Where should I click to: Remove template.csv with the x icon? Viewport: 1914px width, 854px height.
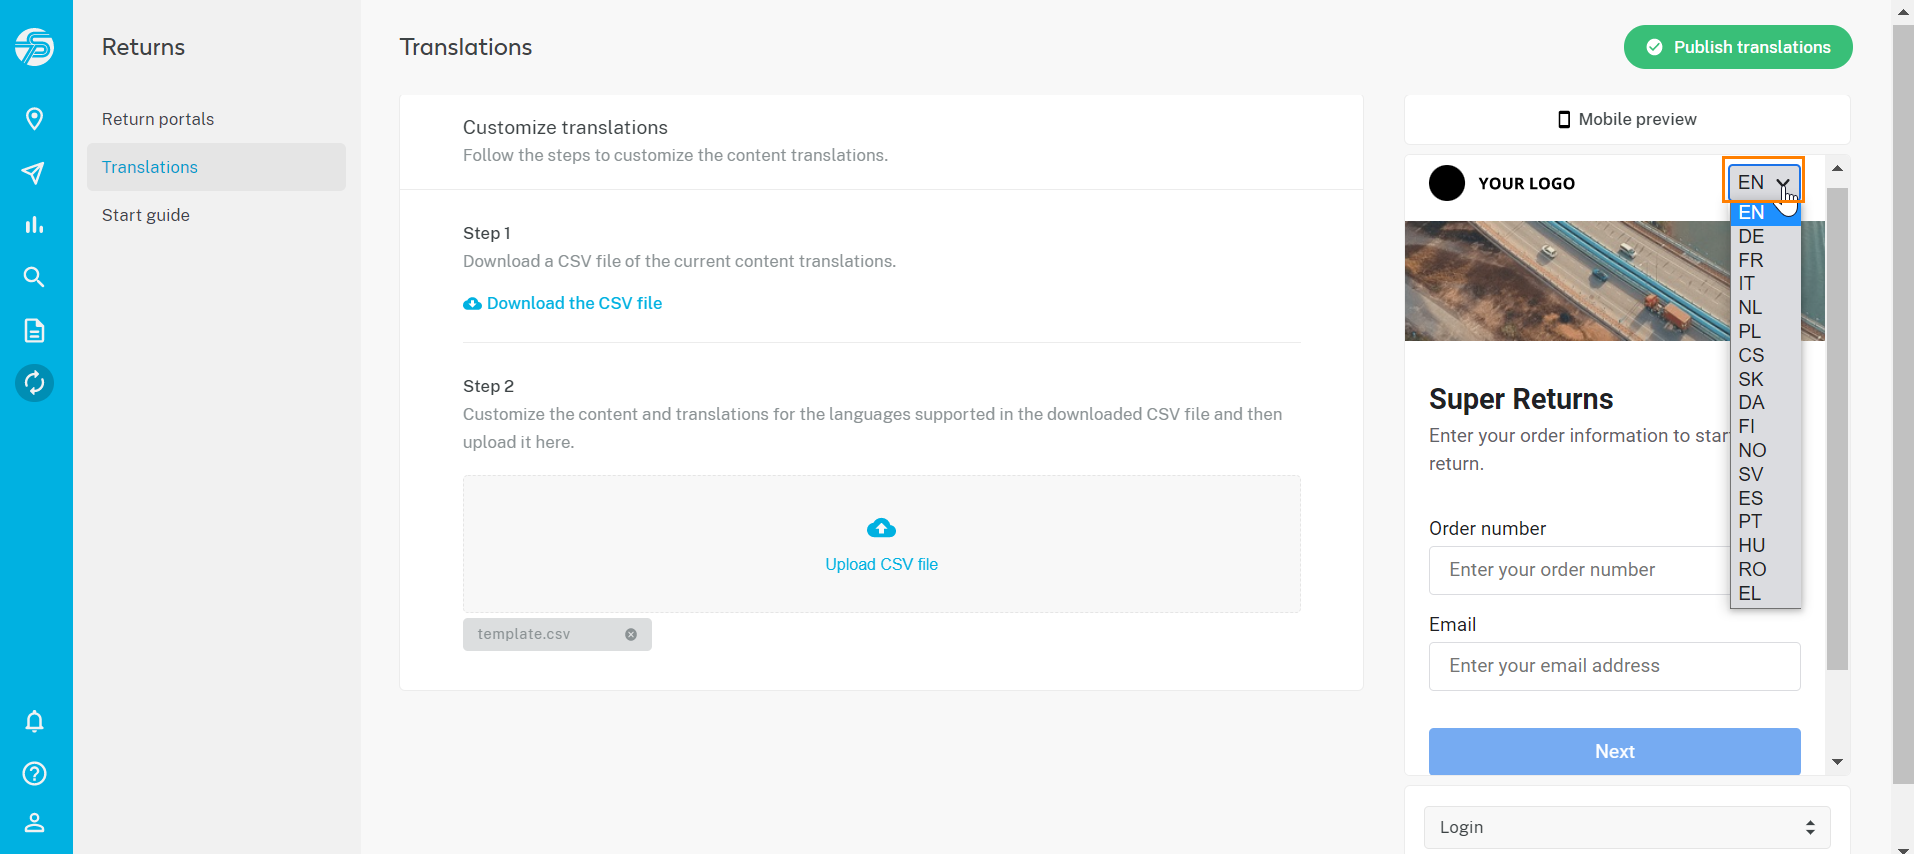[x=631, y=634]
